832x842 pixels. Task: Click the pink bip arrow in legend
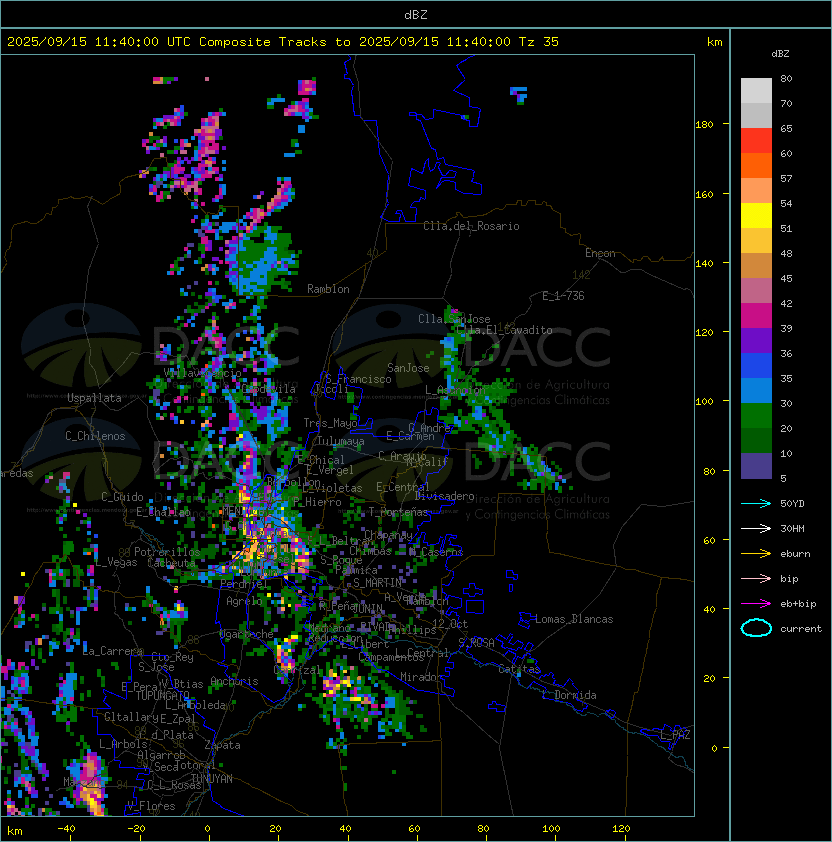pyautogui.click(x=756, y=578)
